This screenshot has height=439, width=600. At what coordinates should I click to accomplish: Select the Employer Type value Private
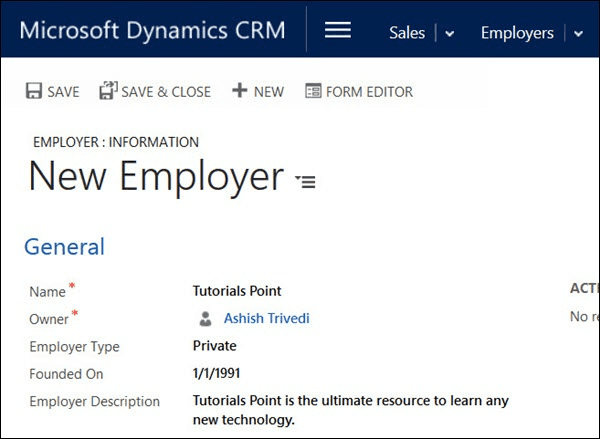(214, 346)
